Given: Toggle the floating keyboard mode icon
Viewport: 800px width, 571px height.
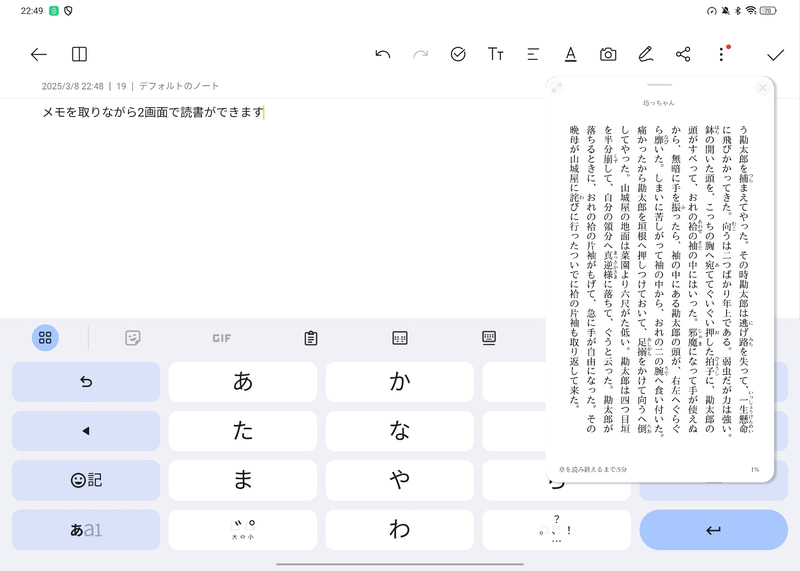Looking at the screenshot, I should [489, 338].
